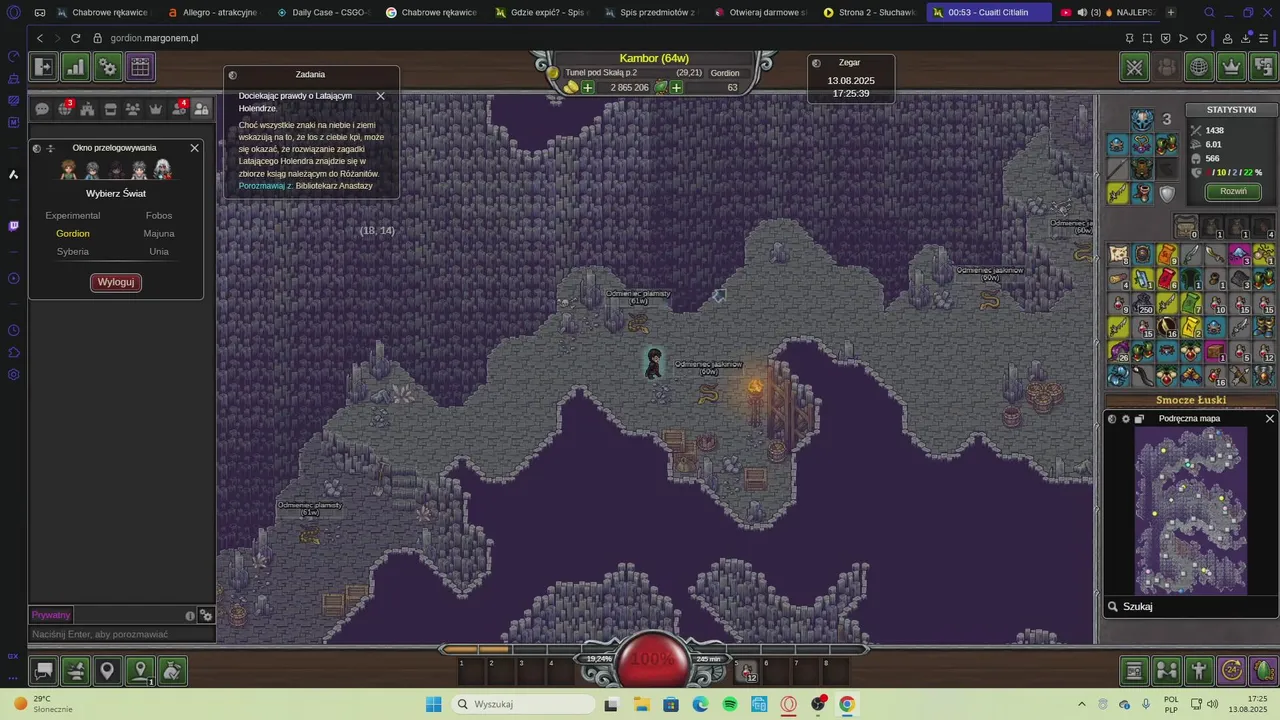Click the money bag icon bottom-left
Screen dimensions: 1280x720
(x=172, y=671)
